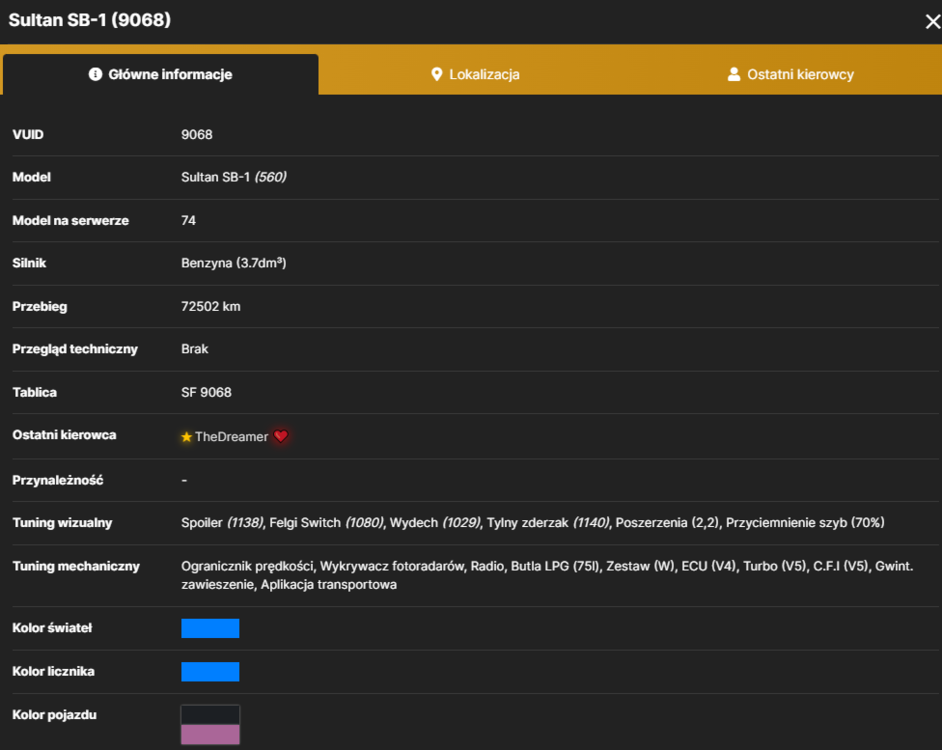
Task: Open the Główne informacje tab
Action: [160, 75]
